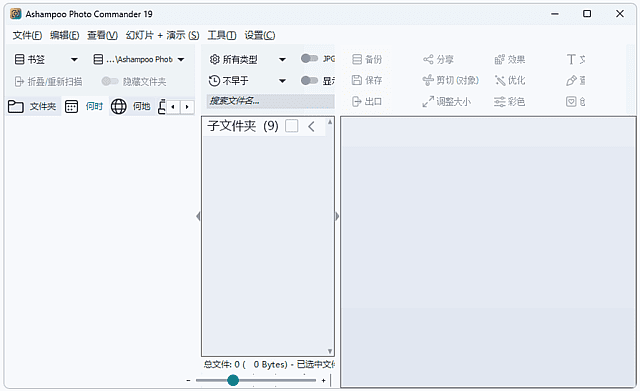The width and height of the screenshot is (640, 391).
Task: Toggle the JPG switch
Action: click(x=309, y=59)
